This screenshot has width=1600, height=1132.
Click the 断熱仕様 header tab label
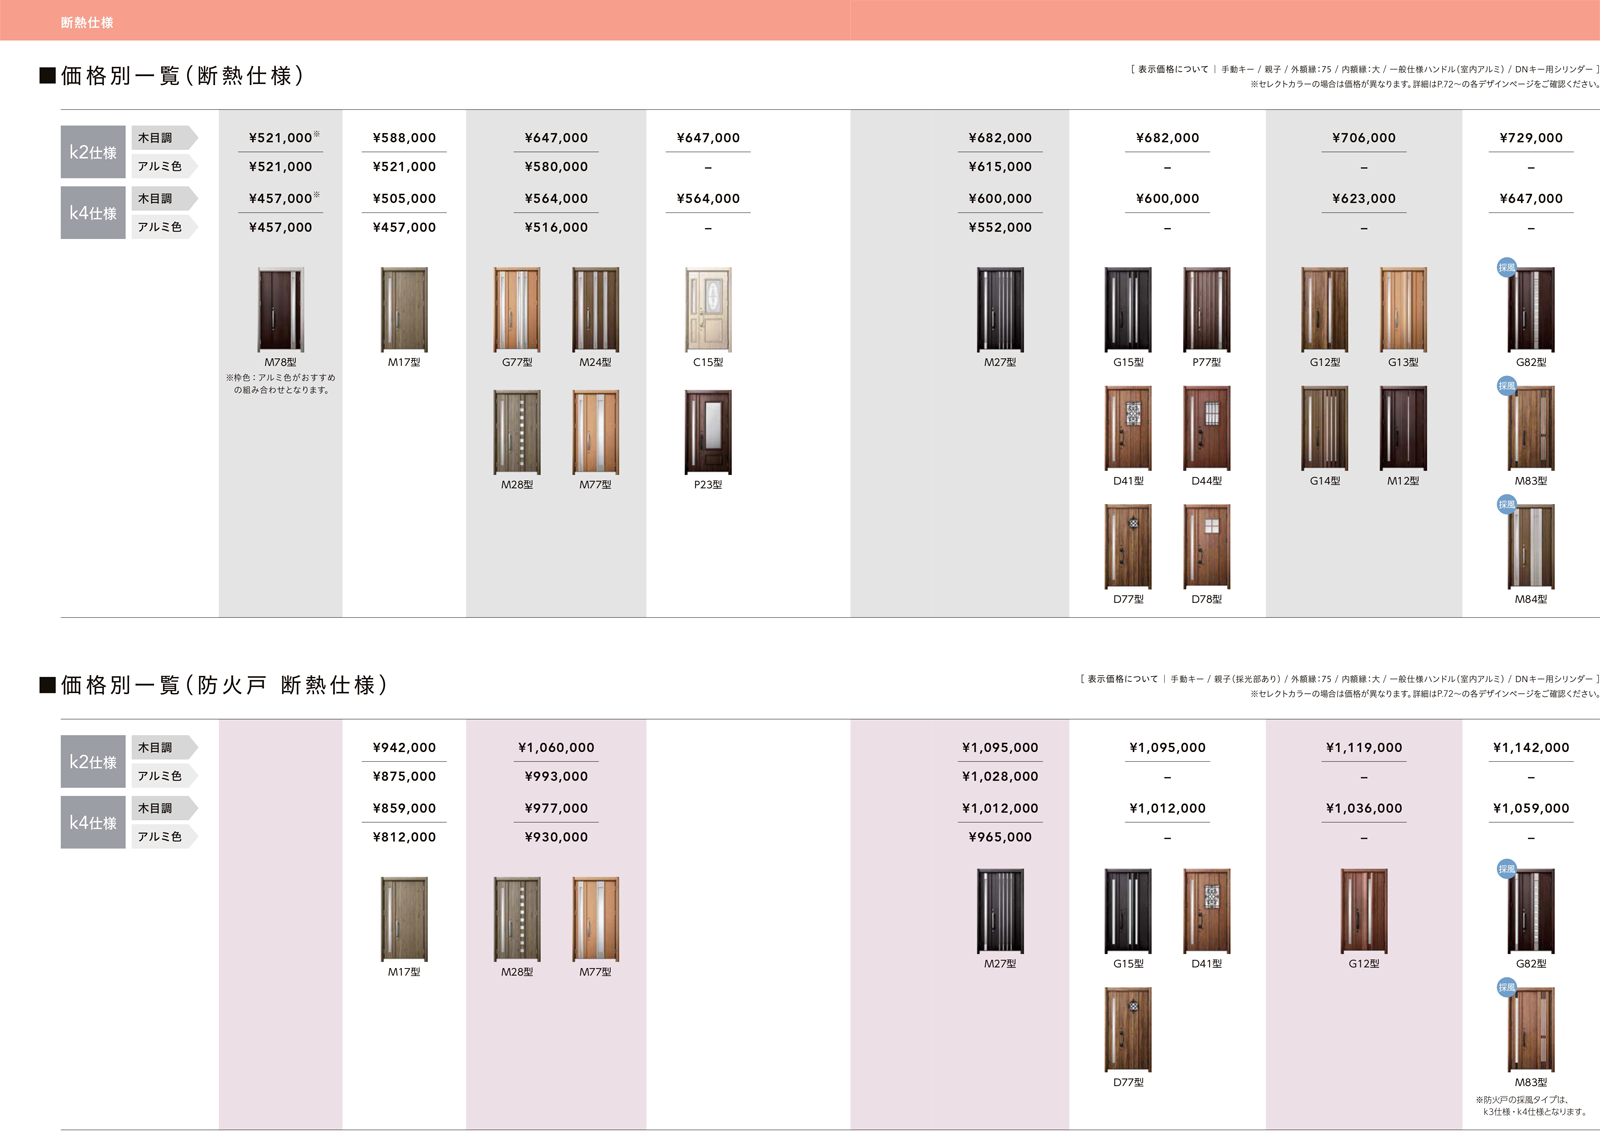[x=87, y=22]
